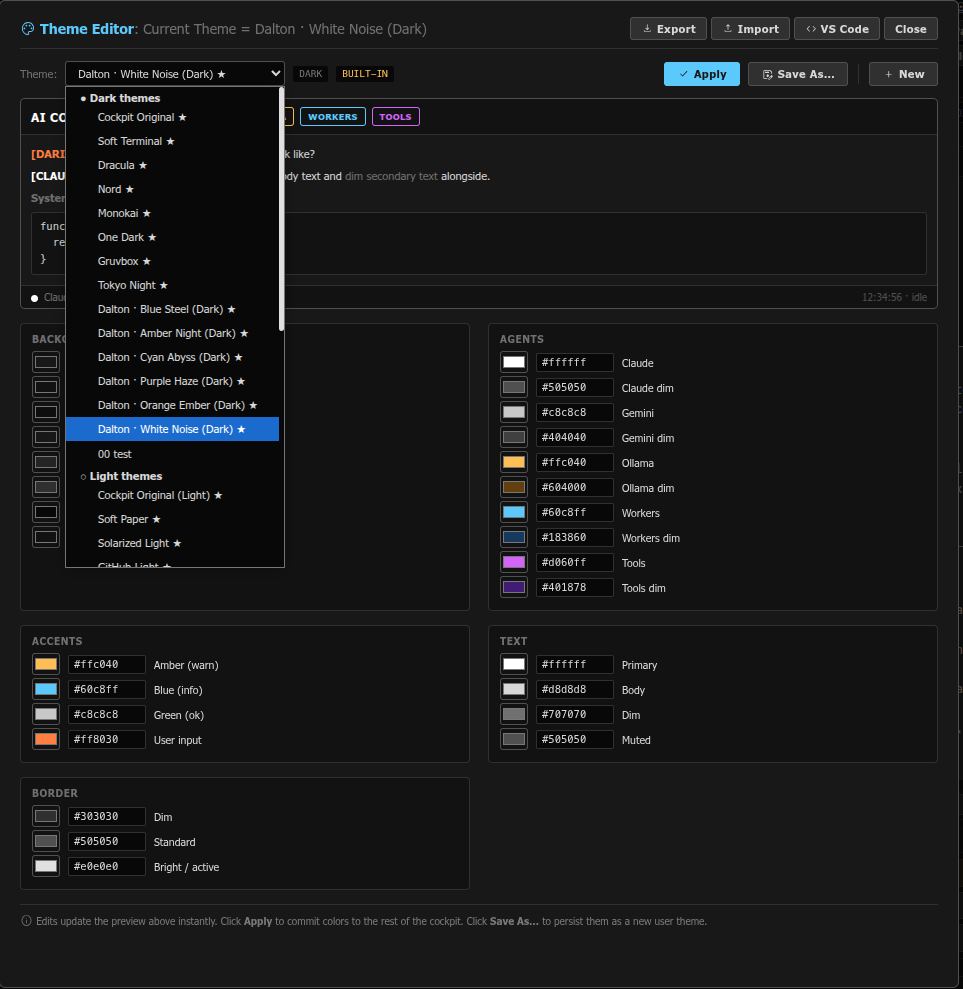Image resolution: width=963 pixels, height=989 pixels.
Task: Choose the One Dark theme
Action: coord(172,237)
